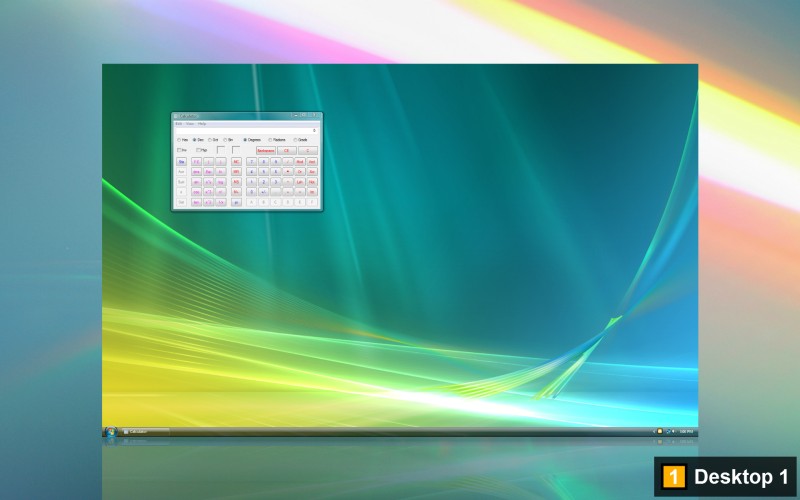Click the digit 6 key
This screenshot has width=800, height=500.
coord(276,172)
